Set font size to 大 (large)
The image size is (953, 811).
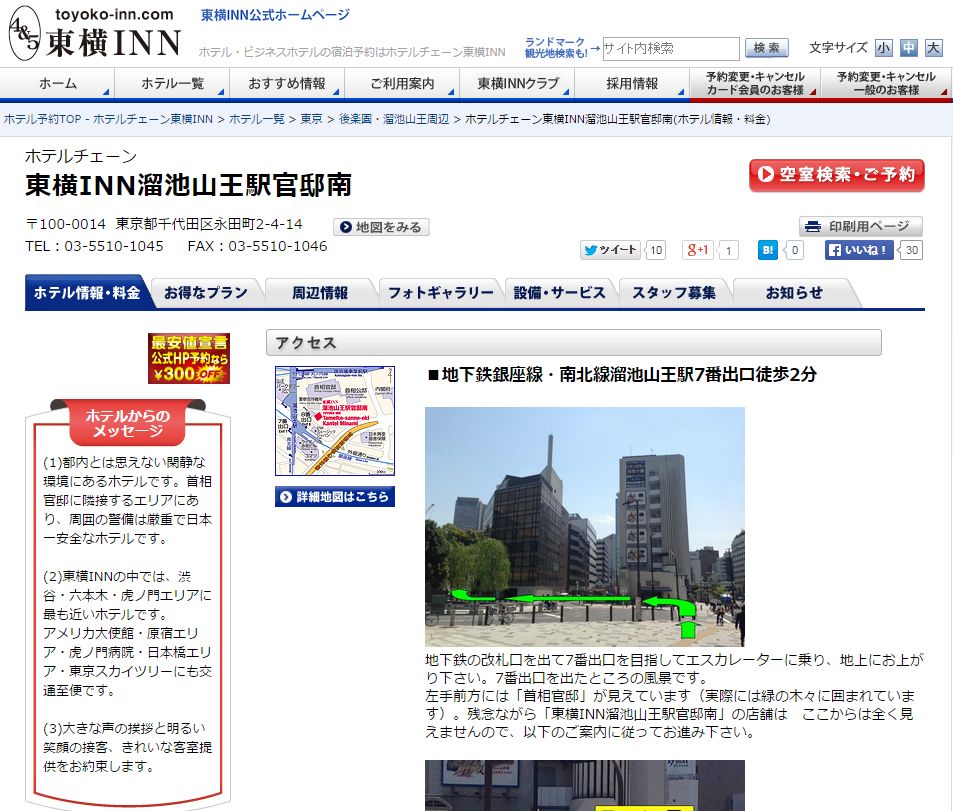click(x=934, y=47)
